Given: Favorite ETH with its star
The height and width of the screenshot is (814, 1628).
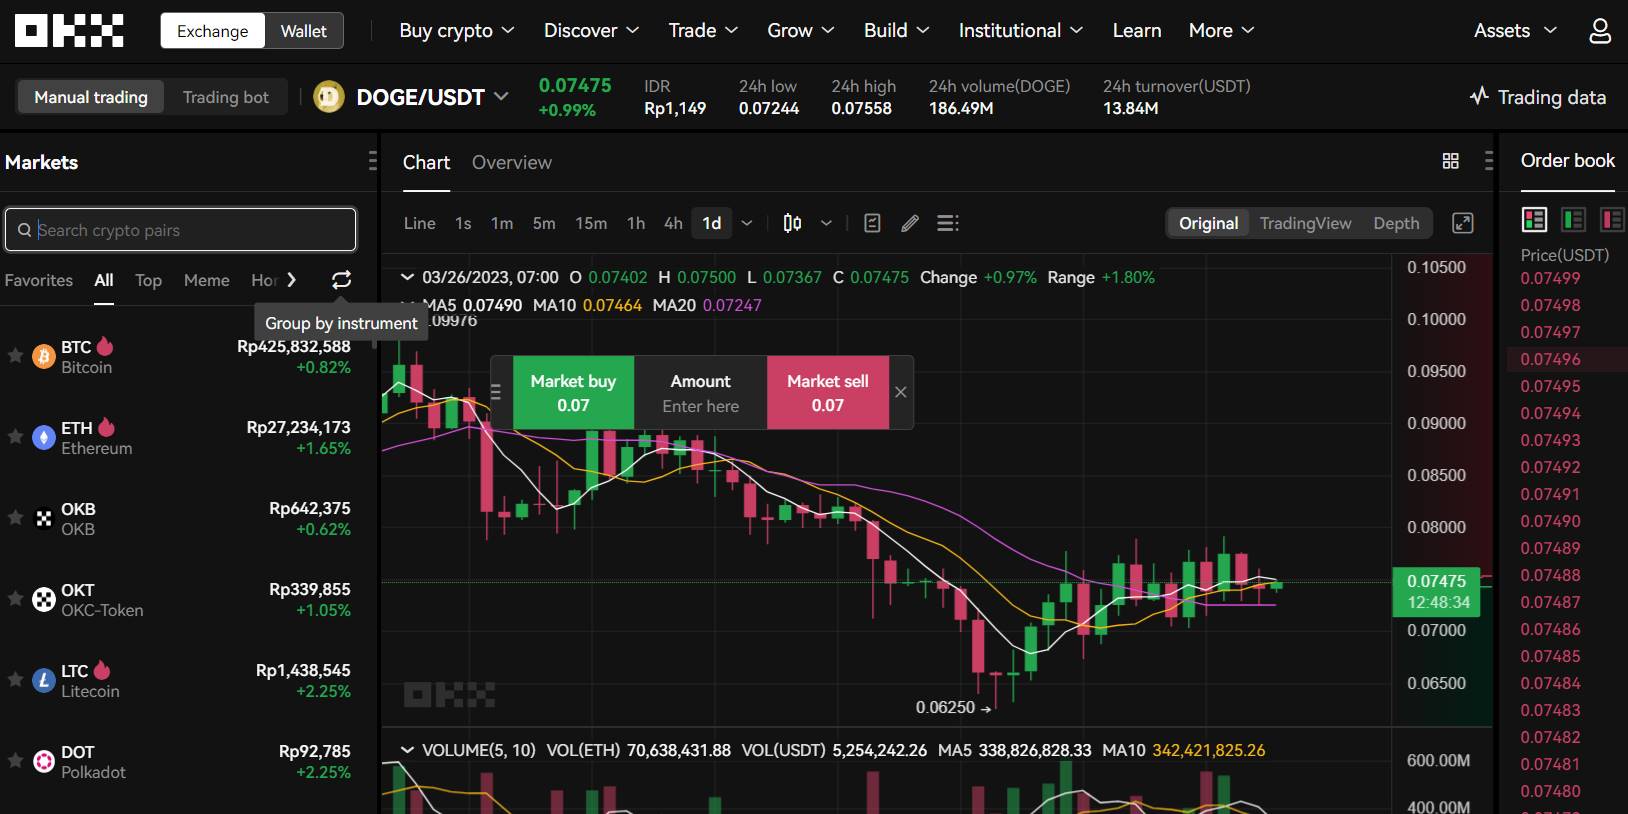Looking at the screenshot, I should [15, 437].
